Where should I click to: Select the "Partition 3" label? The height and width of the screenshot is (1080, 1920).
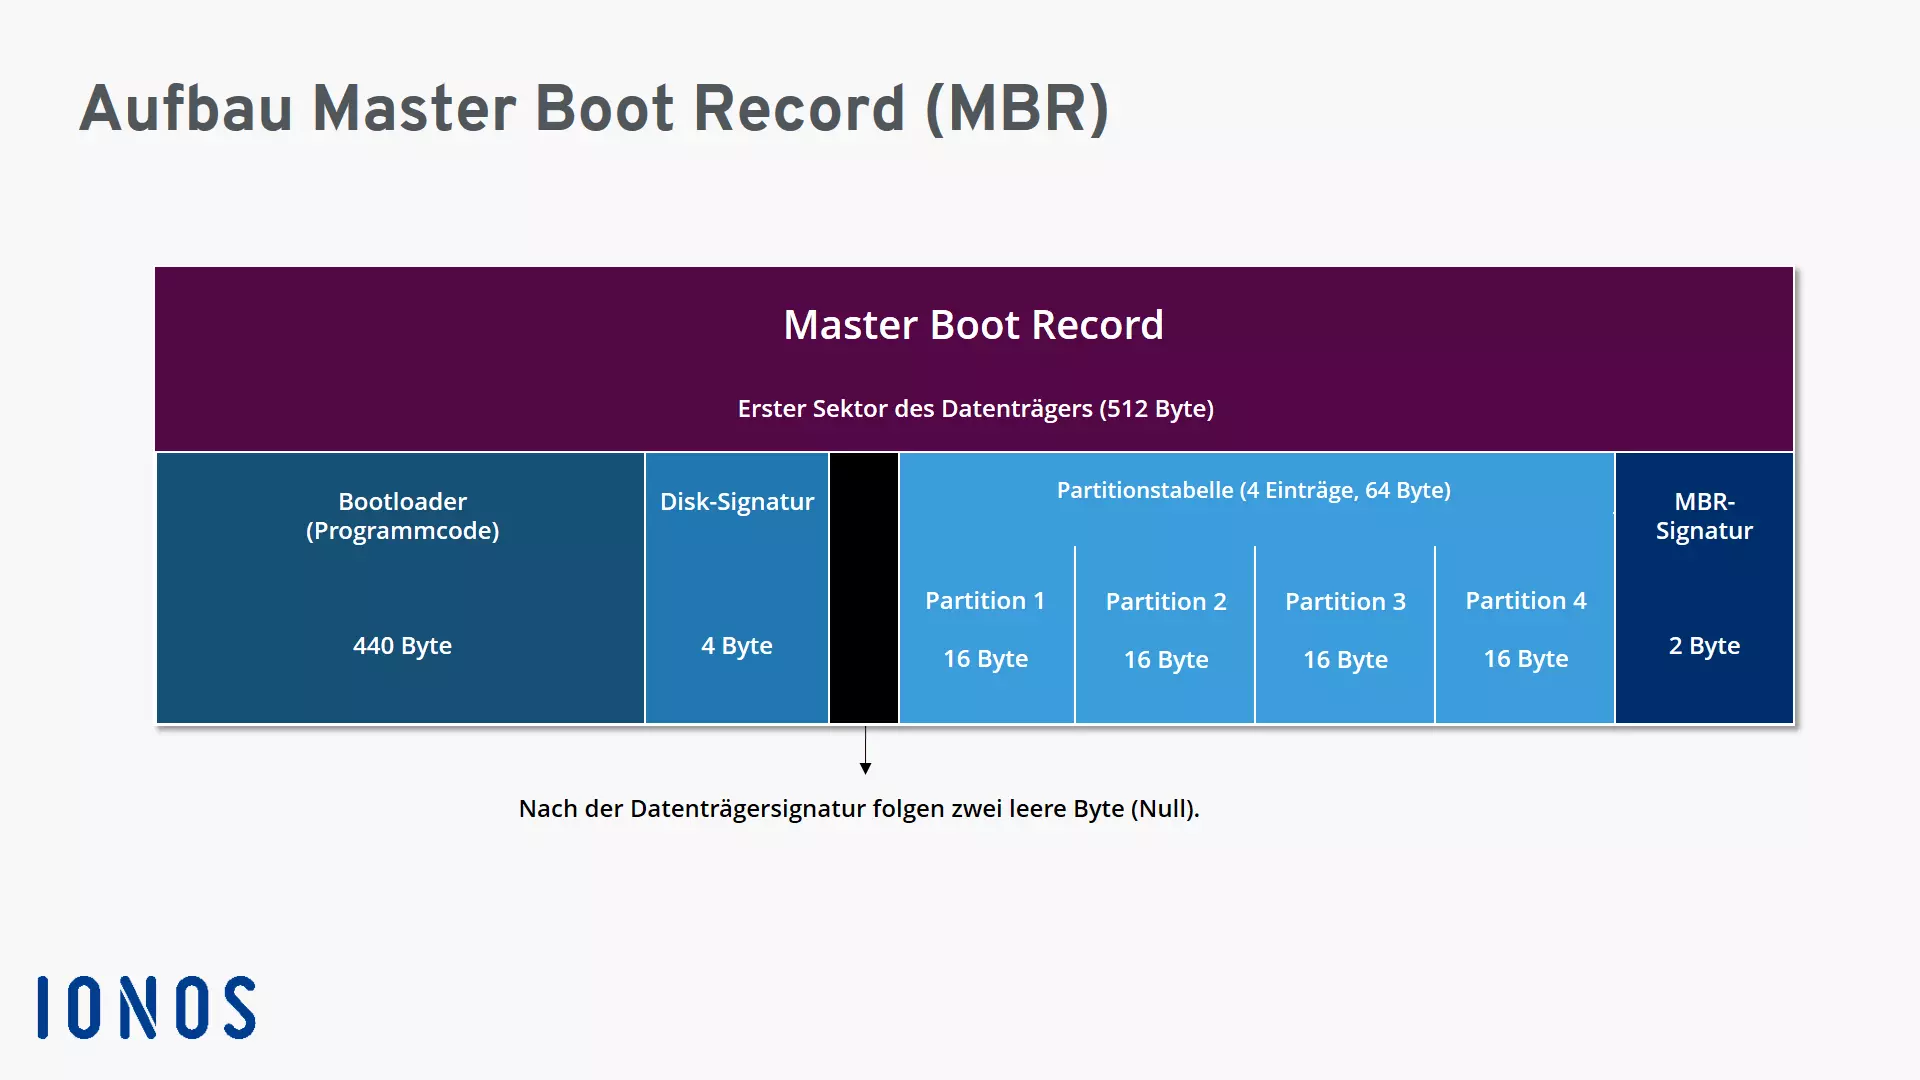(x=1345, y=601)
